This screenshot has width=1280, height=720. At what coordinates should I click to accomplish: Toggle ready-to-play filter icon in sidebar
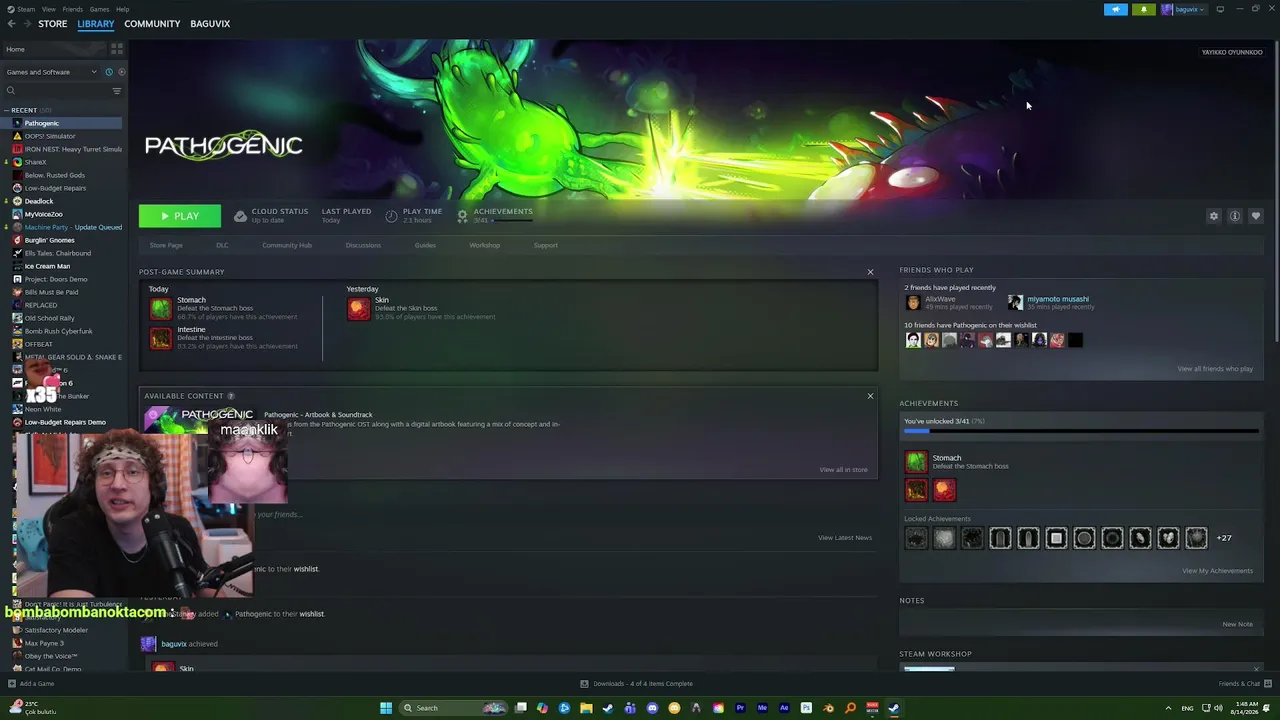[122, 72]
